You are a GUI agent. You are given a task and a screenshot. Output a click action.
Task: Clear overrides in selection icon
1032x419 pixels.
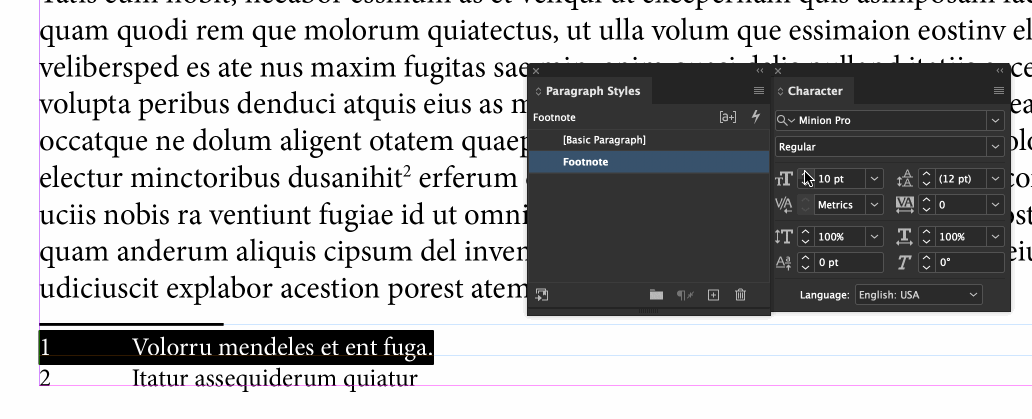(x=685, y=295)
